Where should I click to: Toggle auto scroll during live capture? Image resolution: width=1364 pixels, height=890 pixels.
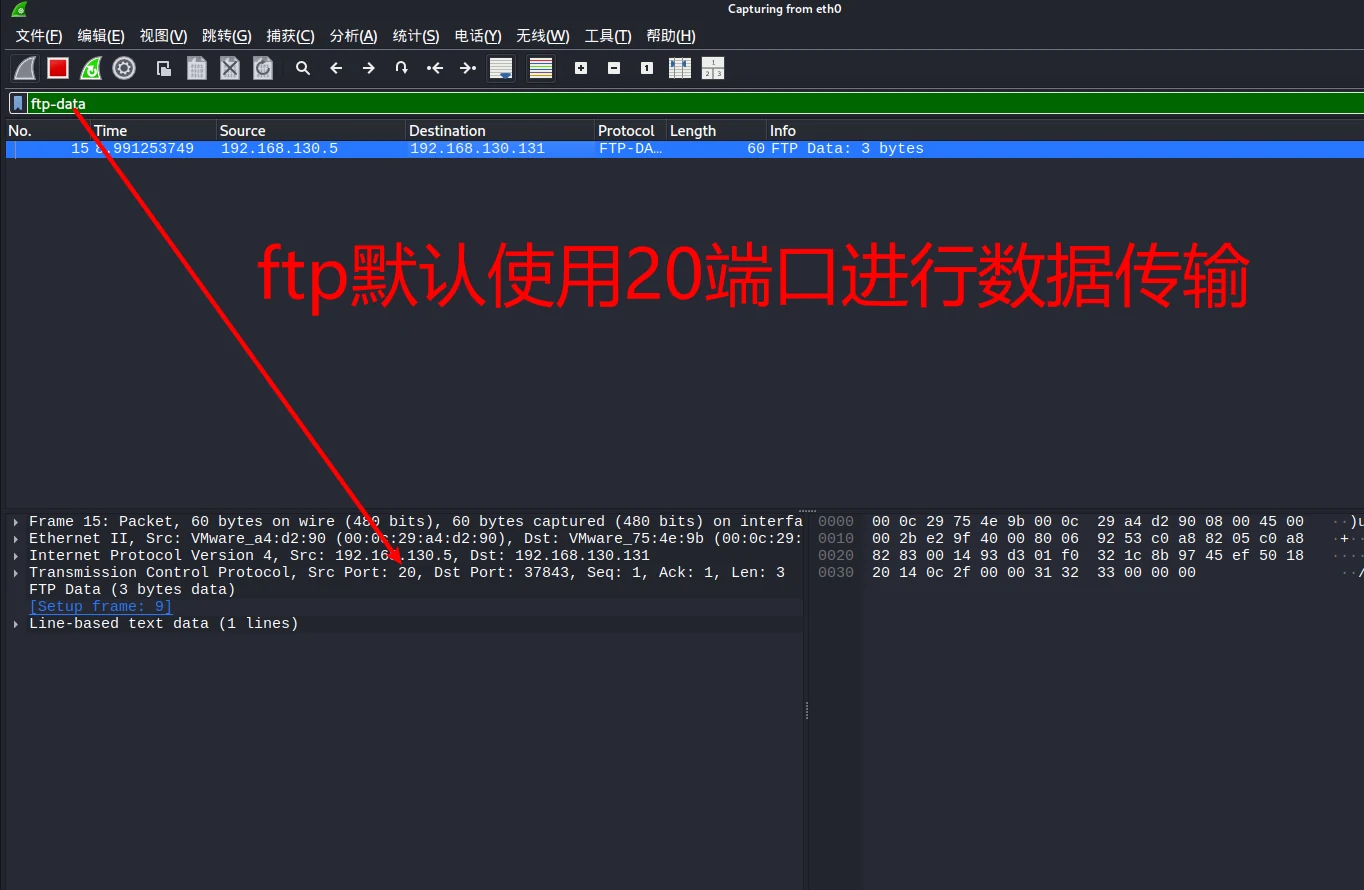pos(501,68)
